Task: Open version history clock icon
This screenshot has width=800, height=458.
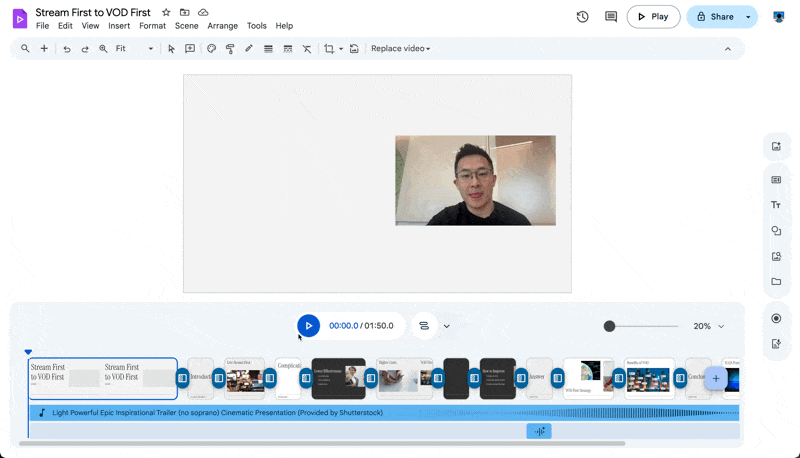Action: (x=582, y=17)
